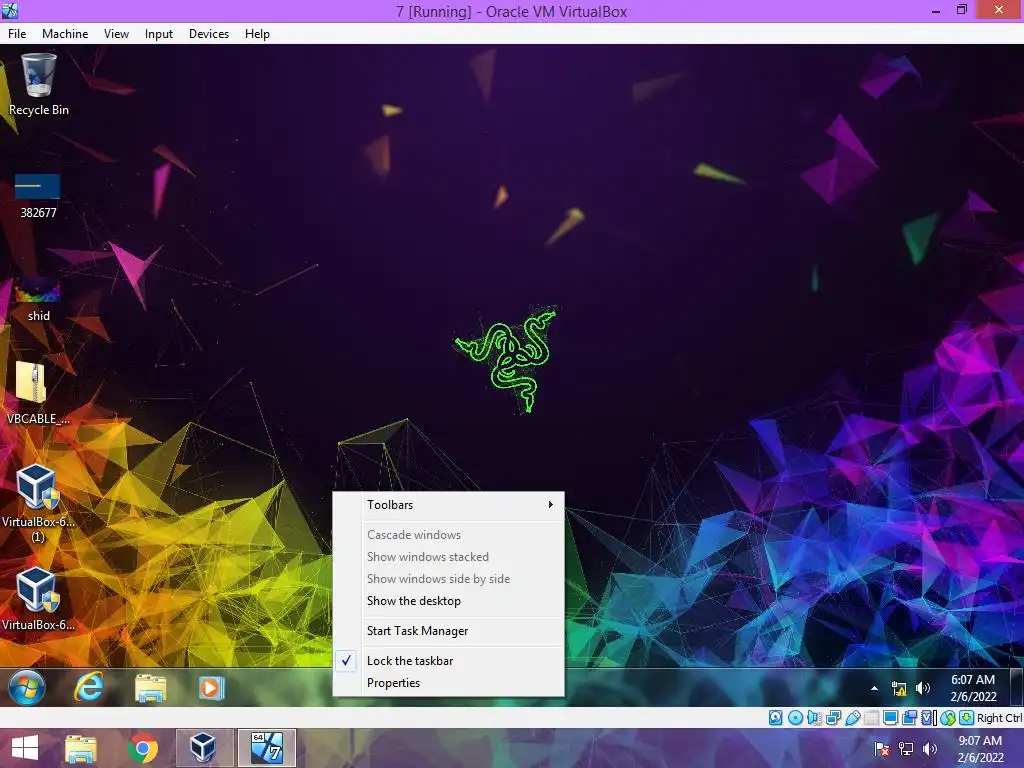Select the bottom VirtualBox-6... installer icon
Screen dimensions: 1024x768
click(38, 600)
